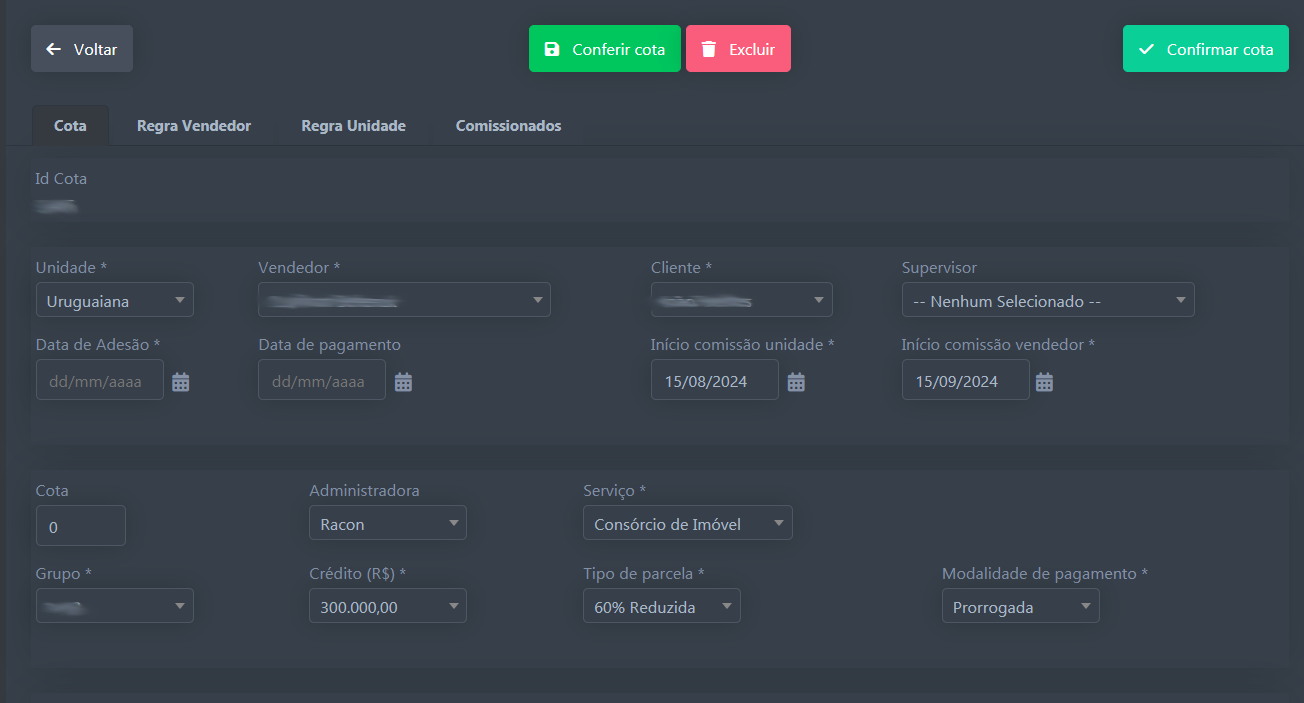
Task: Click the Excluir delete button
Action: 738,49
